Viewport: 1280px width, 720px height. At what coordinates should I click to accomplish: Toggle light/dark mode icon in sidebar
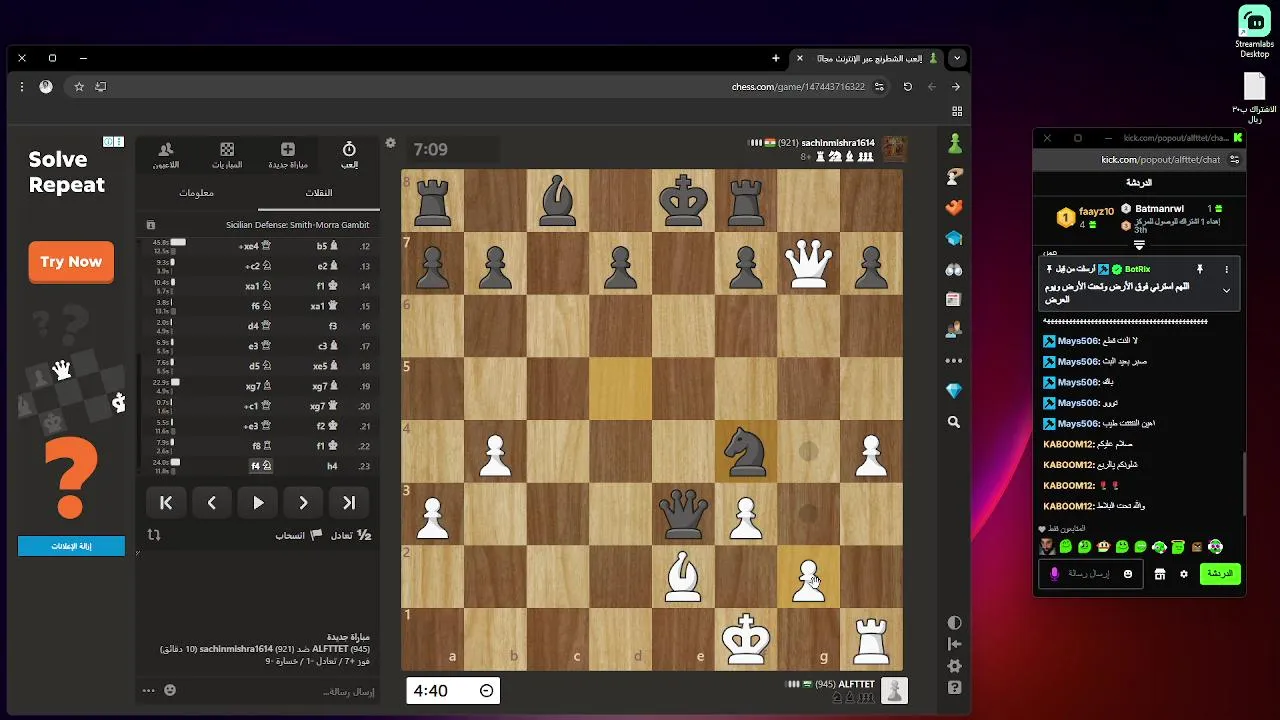(954, 622)
